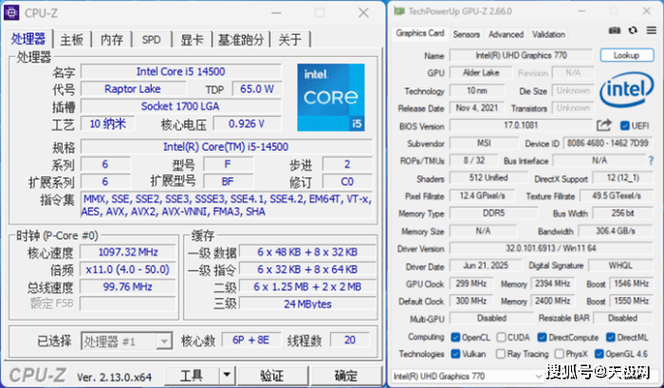Click the 名字 field Intel Core i5 14500
This screenshot has width=664, height=388.
point(181,71)
